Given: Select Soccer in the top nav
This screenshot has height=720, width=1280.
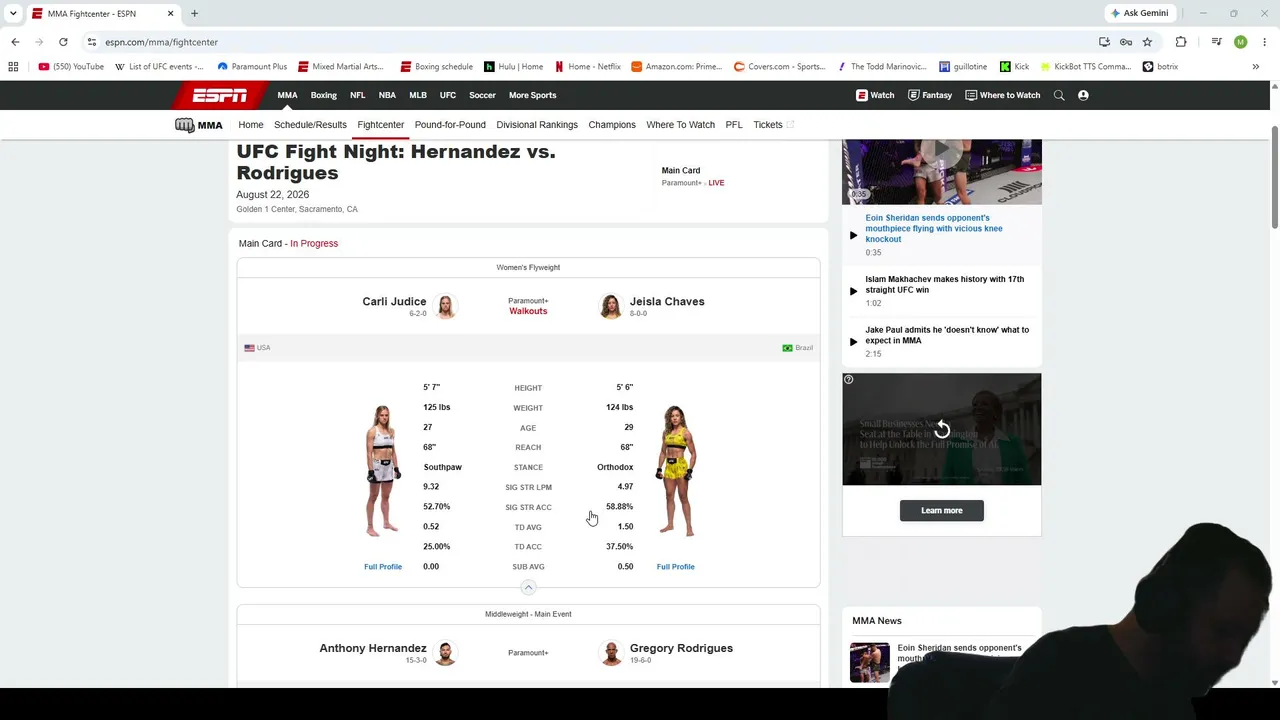Looking at the screenshot, I should [482, 95].
